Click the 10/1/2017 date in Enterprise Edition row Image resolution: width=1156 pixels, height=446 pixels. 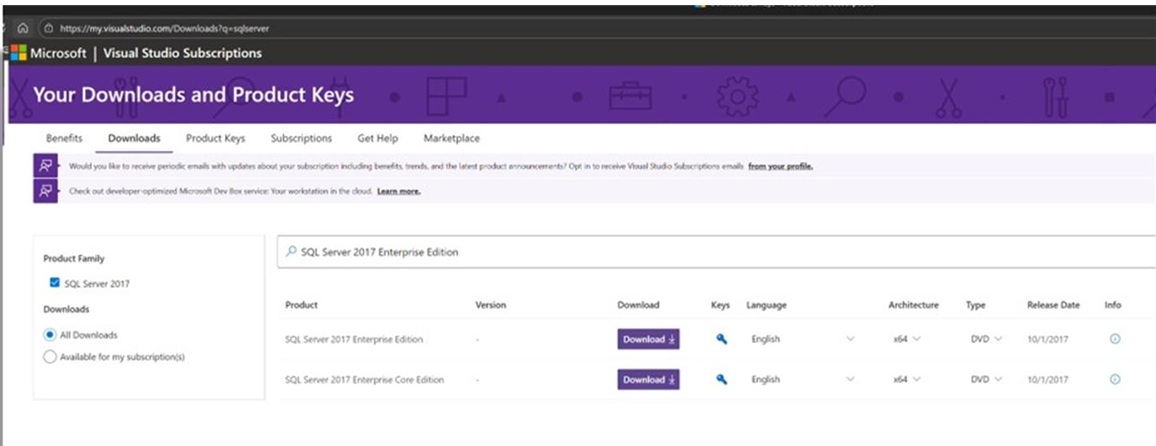1047,340
